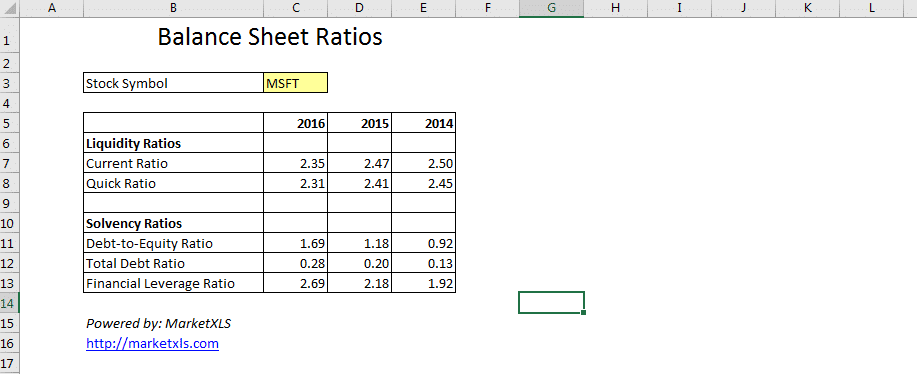Image resolution: width=917 pixels, height=374 pixels.
Task: Select Total Debt Ratio 2015 value 0.20
Action: pyautogui.click(x=360, y=263)
